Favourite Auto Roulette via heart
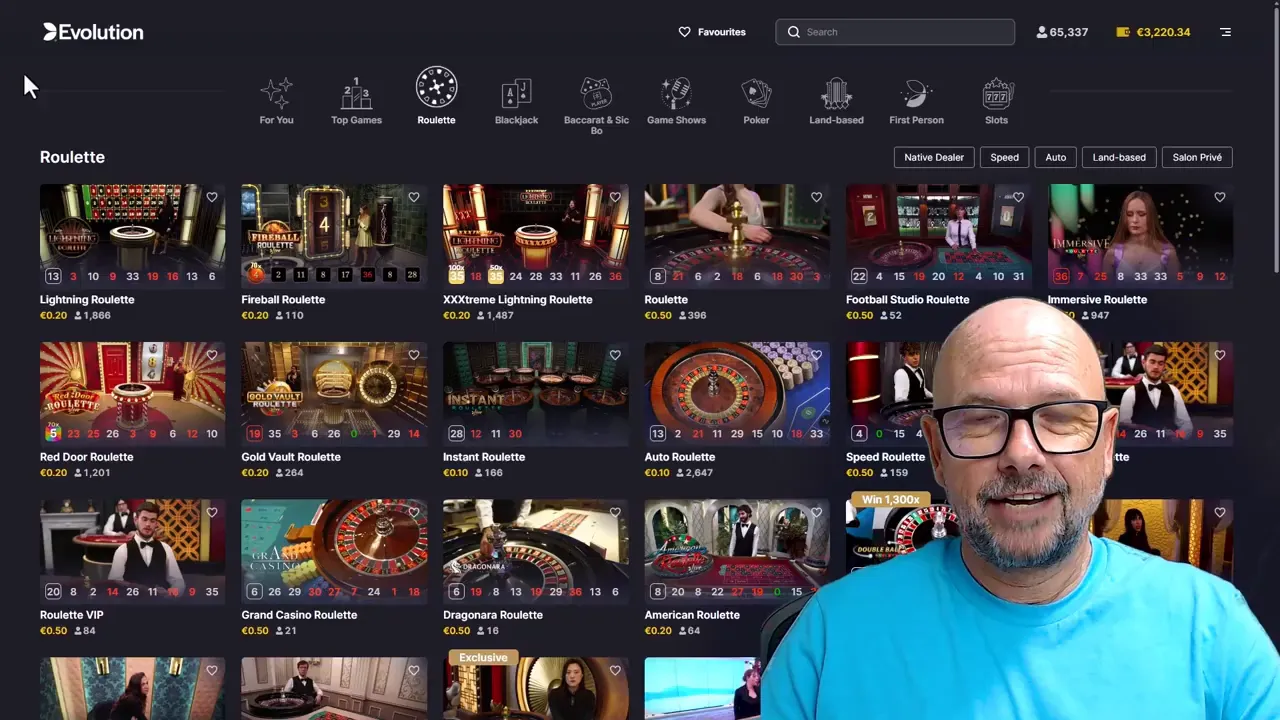1280x720 pixels. click(817, 355)
